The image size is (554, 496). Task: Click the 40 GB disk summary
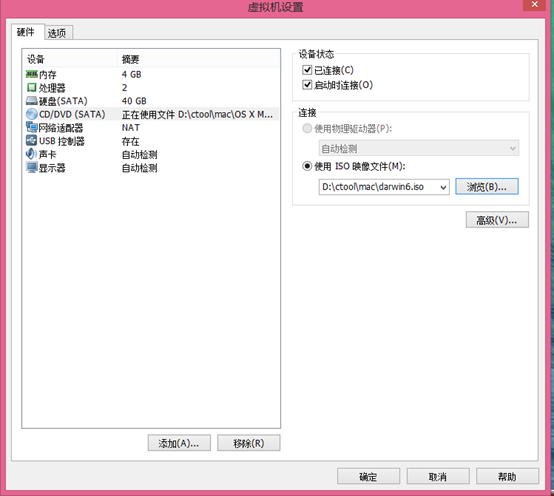click(x=134, y=101)
